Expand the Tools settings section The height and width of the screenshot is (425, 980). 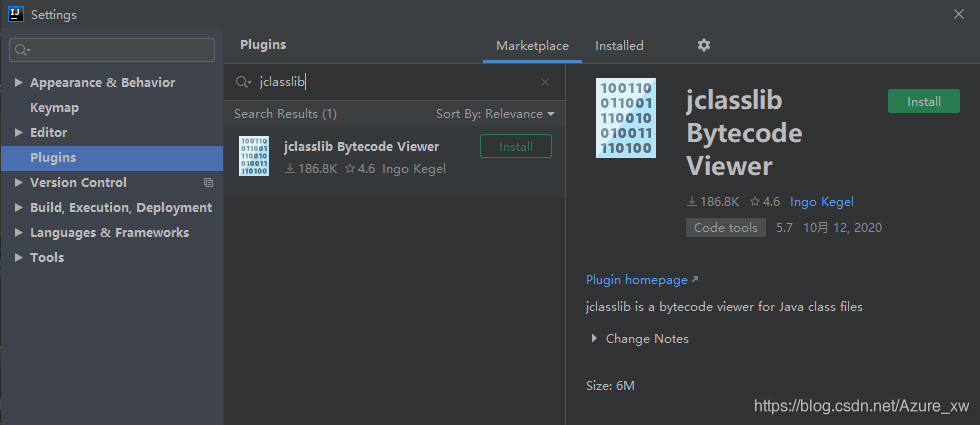coord(19,258)
